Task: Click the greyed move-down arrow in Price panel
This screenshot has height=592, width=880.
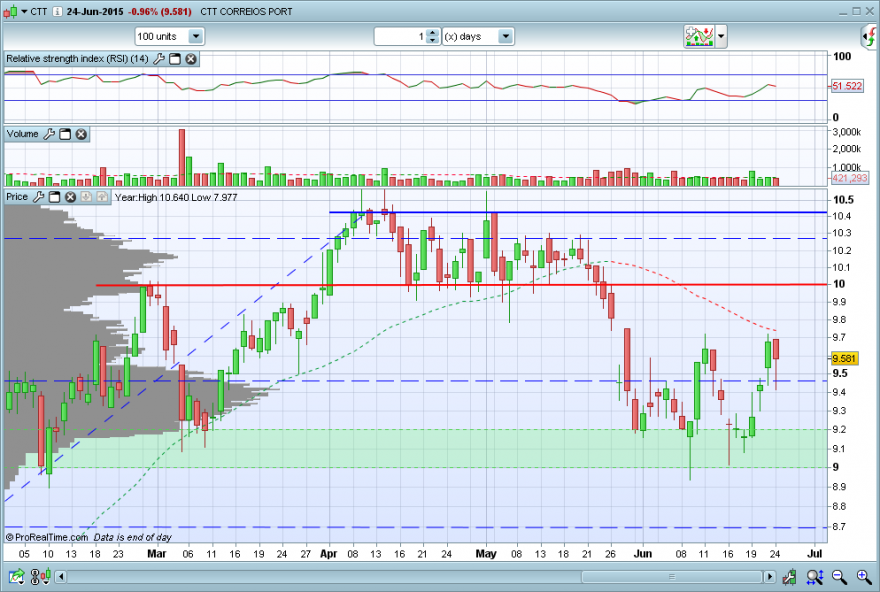Action: (86, 197)
